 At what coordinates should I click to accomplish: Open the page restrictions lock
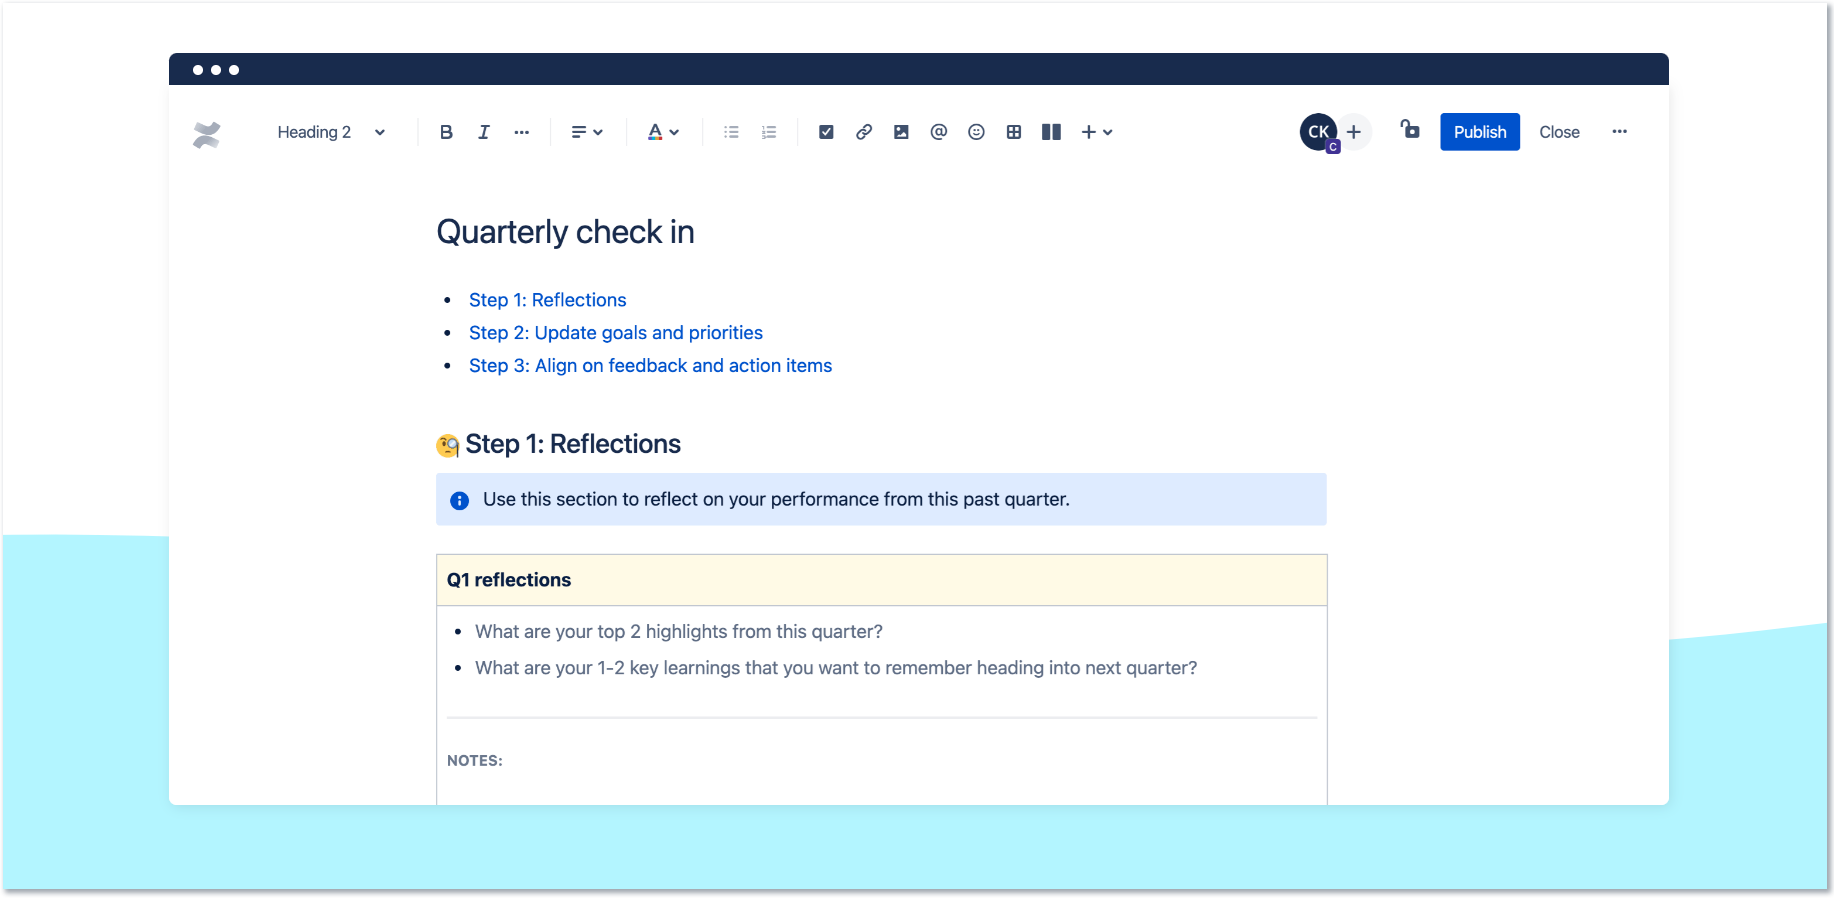click(x=1410, y=129)
